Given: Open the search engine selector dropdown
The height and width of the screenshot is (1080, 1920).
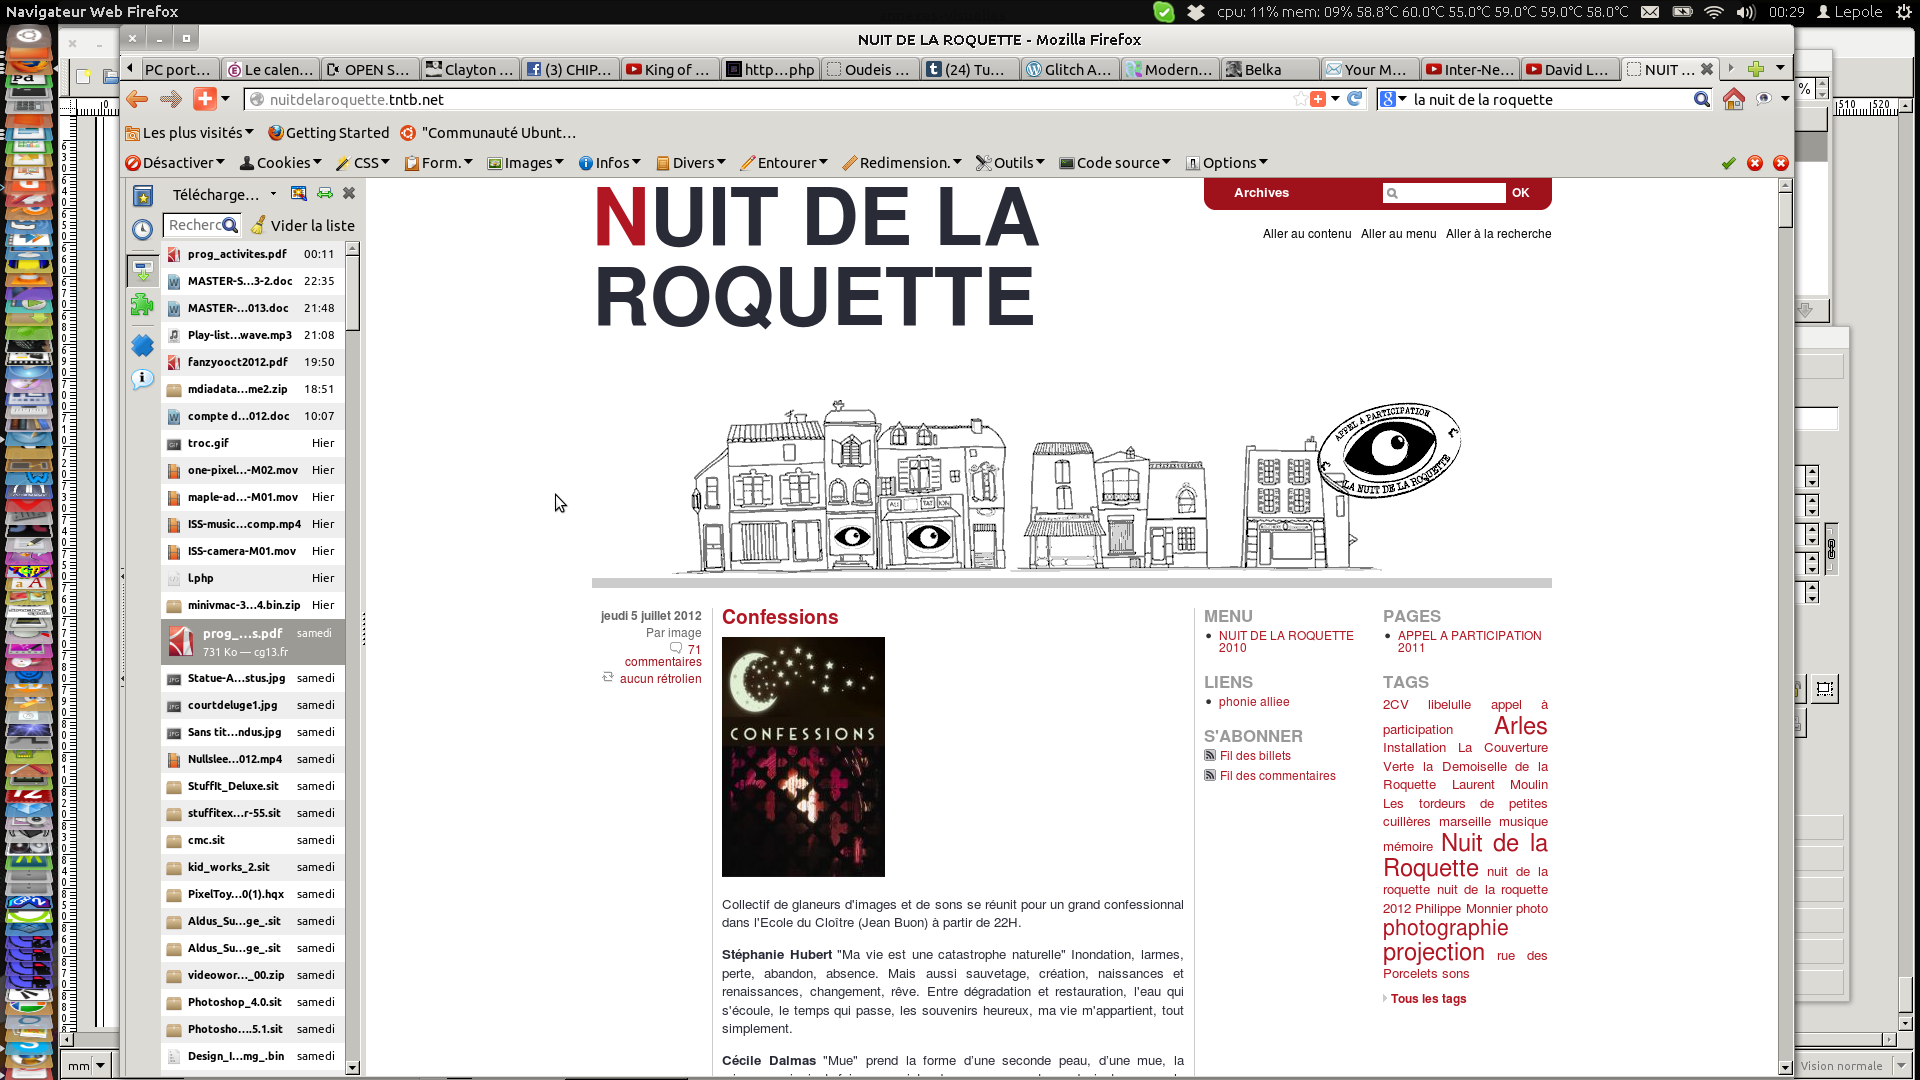Looking at the screenshot, I should (1393, 99).
